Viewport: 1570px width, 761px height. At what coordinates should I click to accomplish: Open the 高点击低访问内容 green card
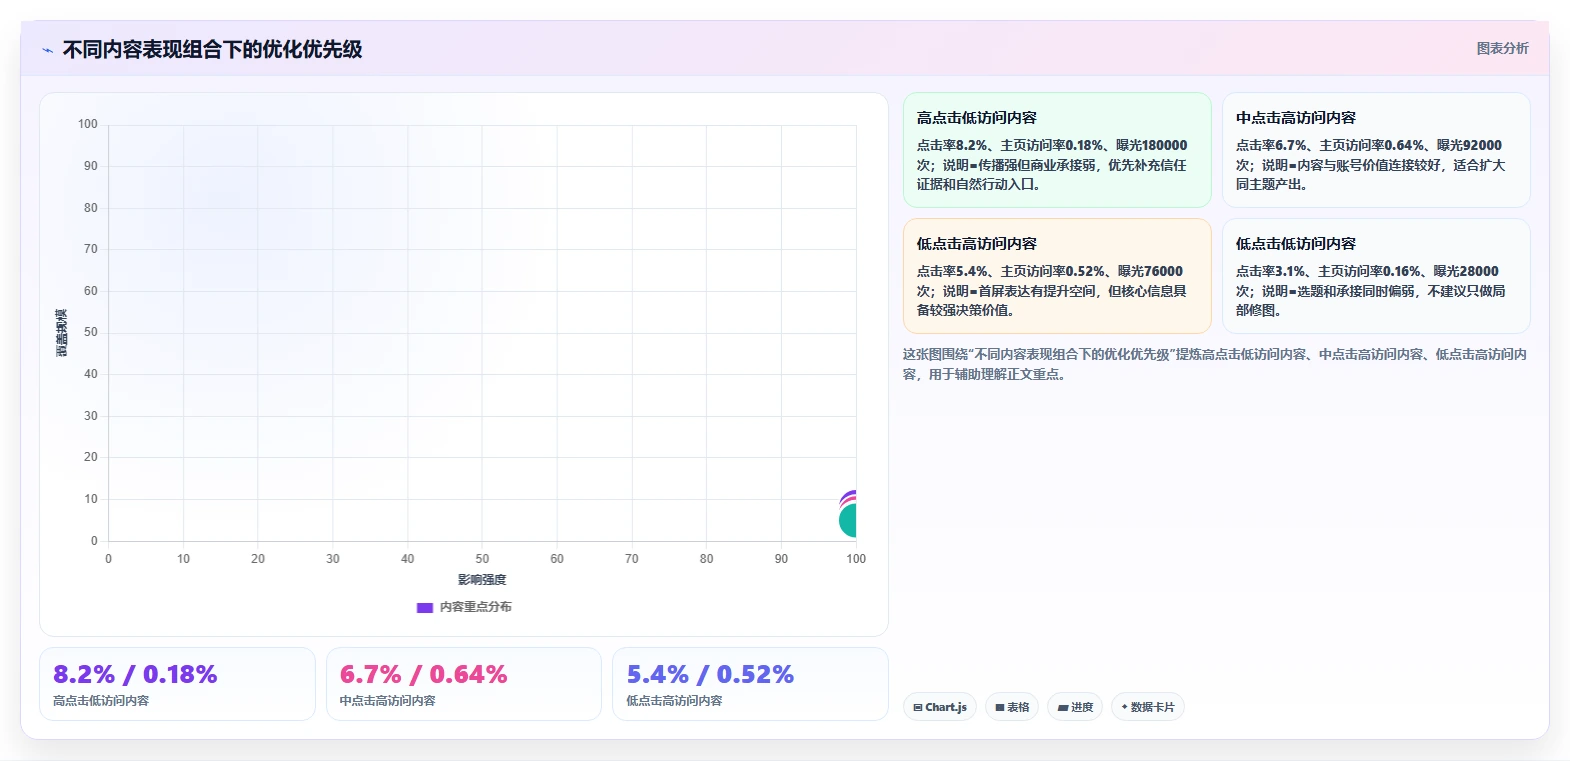click(x=1057, y=150)
